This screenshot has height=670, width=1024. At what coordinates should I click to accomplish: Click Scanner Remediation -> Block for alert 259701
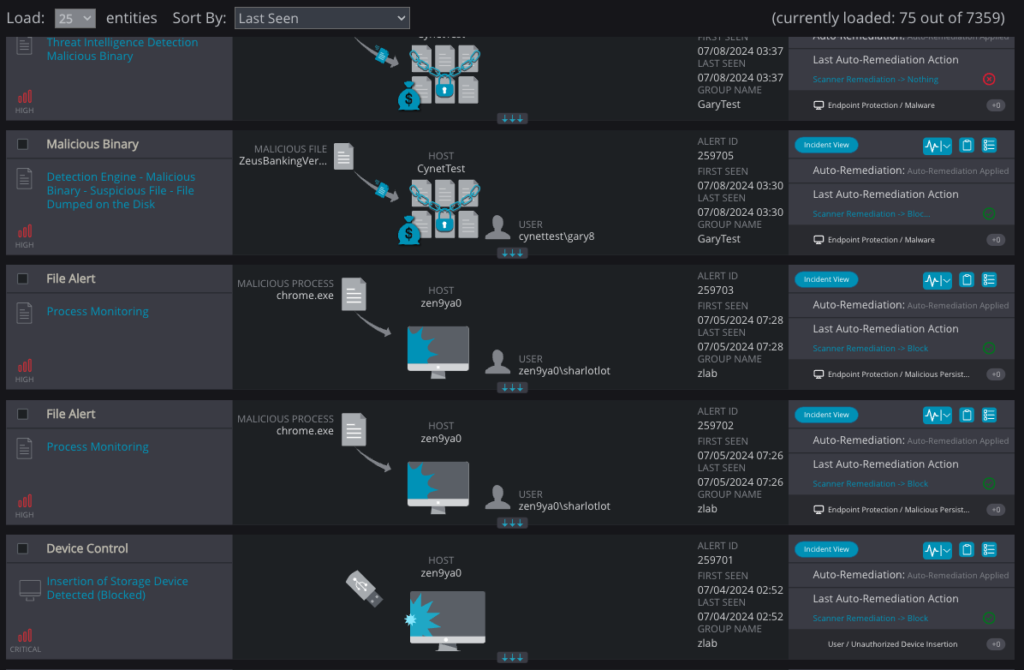point(870,618)
